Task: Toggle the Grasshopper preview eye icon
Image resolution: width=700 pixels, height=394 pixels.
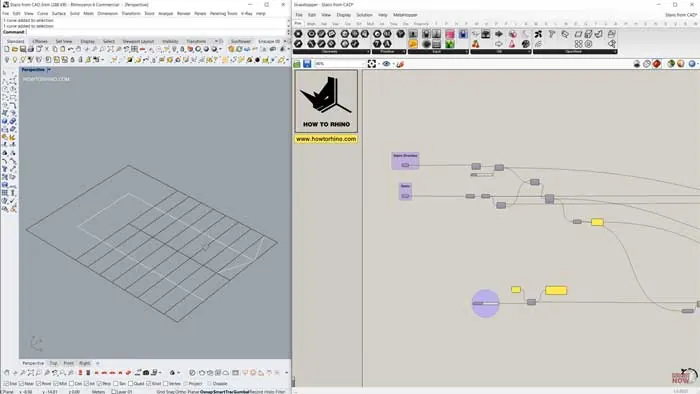Action: click(x=386, y=64)
